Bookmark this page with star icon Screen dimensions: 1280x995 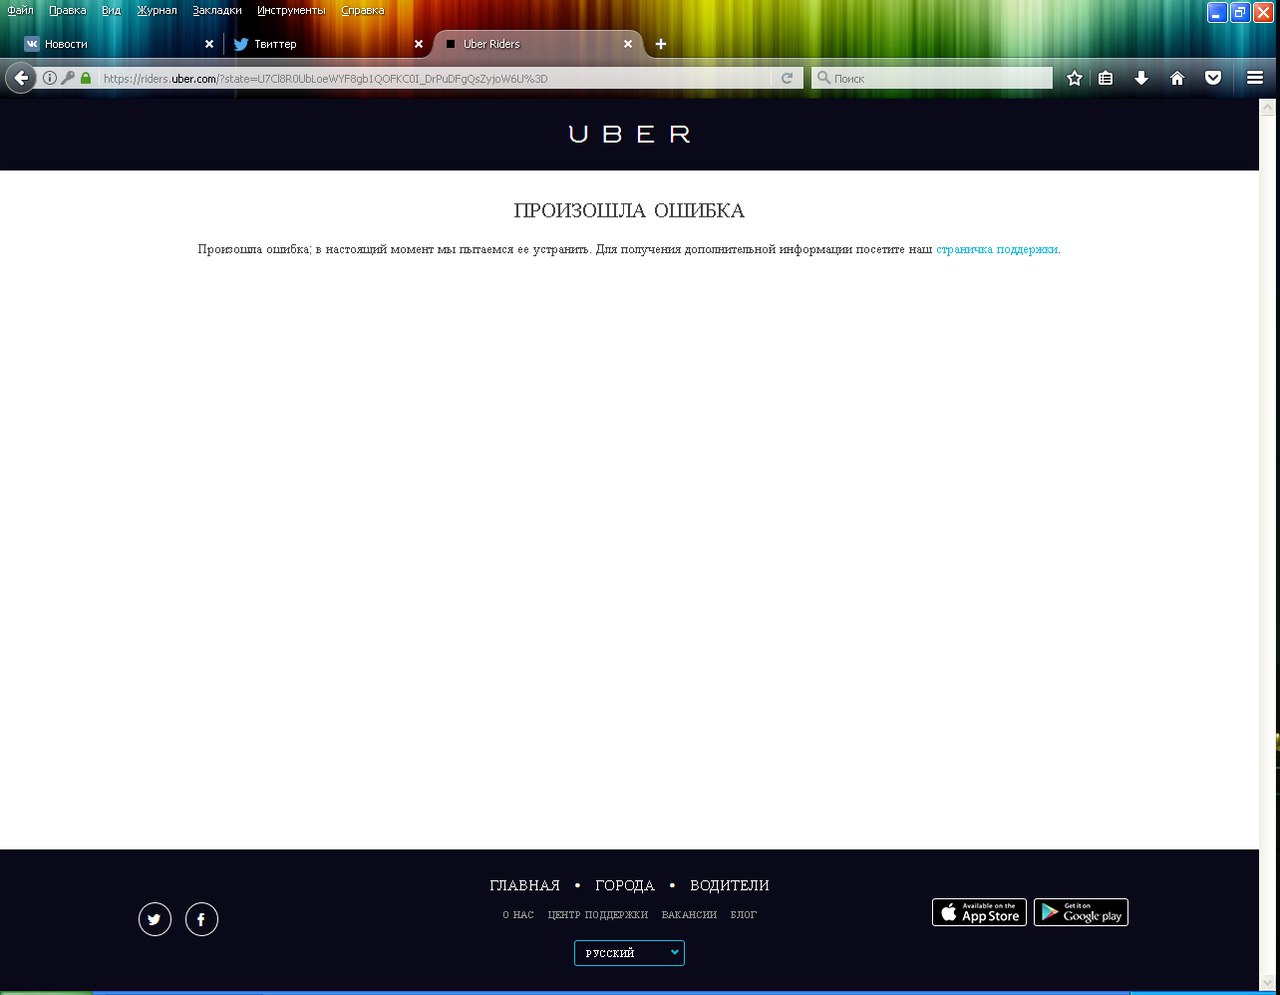tap(1074, 78)
